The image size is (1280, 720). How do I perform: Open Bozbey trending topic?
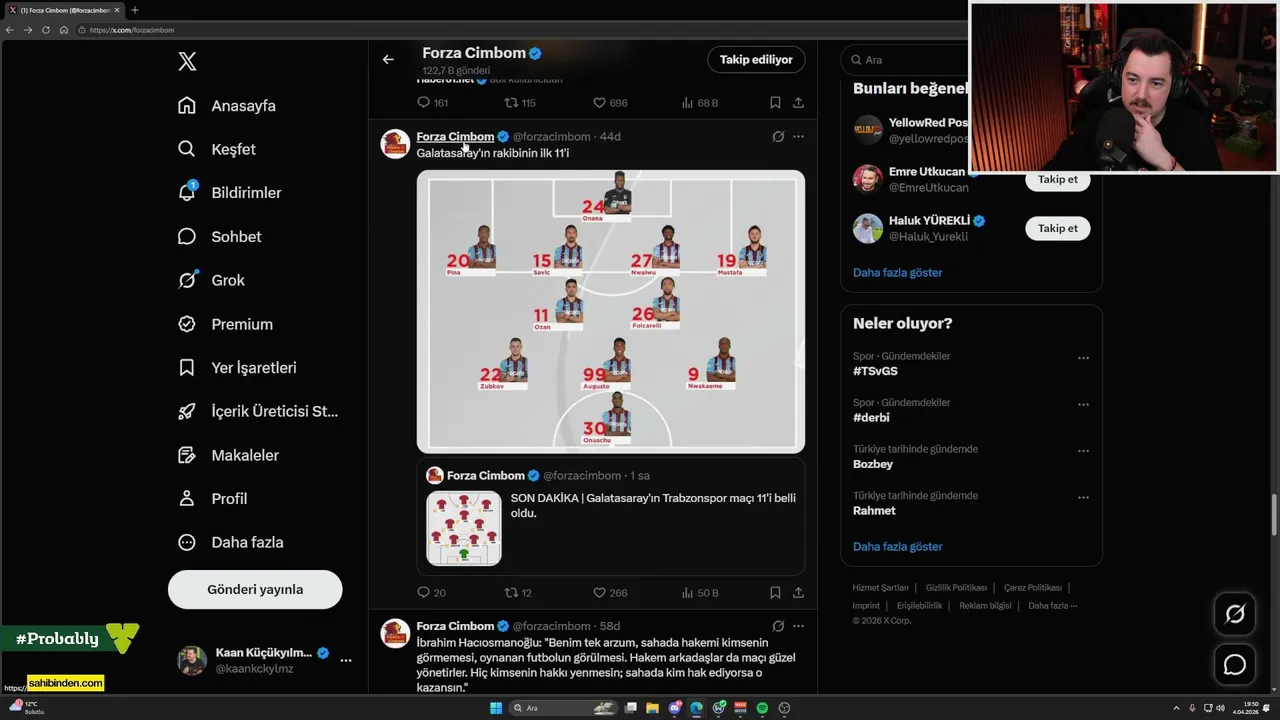[x=873, y=464]
